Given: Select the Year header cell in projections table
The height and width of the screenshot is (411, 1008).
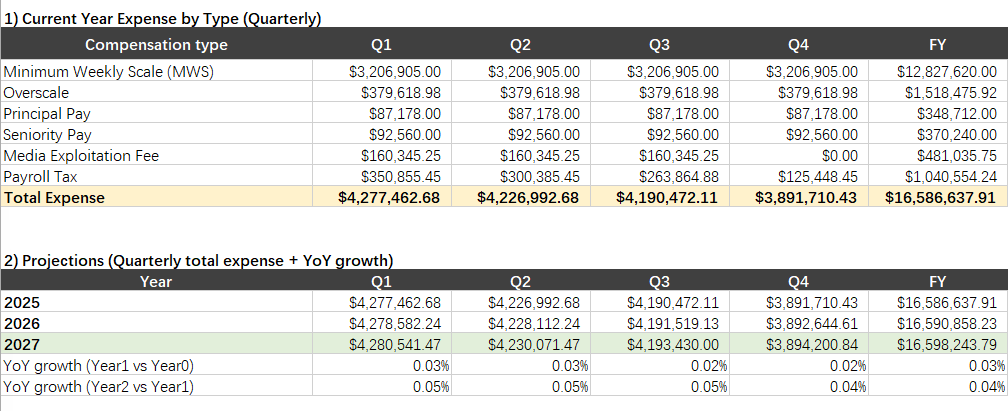Looking at the screenshot, I should tap(156, 281).
